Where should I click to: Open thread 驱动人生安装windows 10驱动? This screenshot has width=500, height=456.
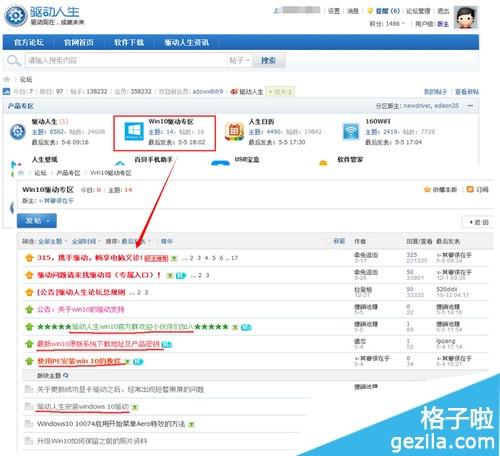[83, 406]
